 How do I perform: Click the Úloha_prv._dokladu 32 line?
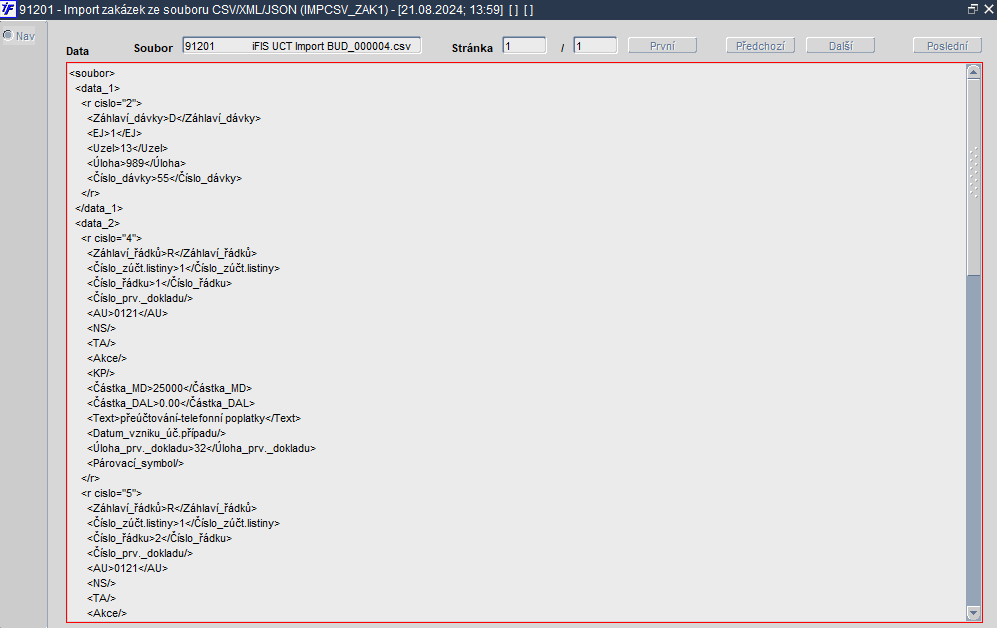click(x=202, y=448)
